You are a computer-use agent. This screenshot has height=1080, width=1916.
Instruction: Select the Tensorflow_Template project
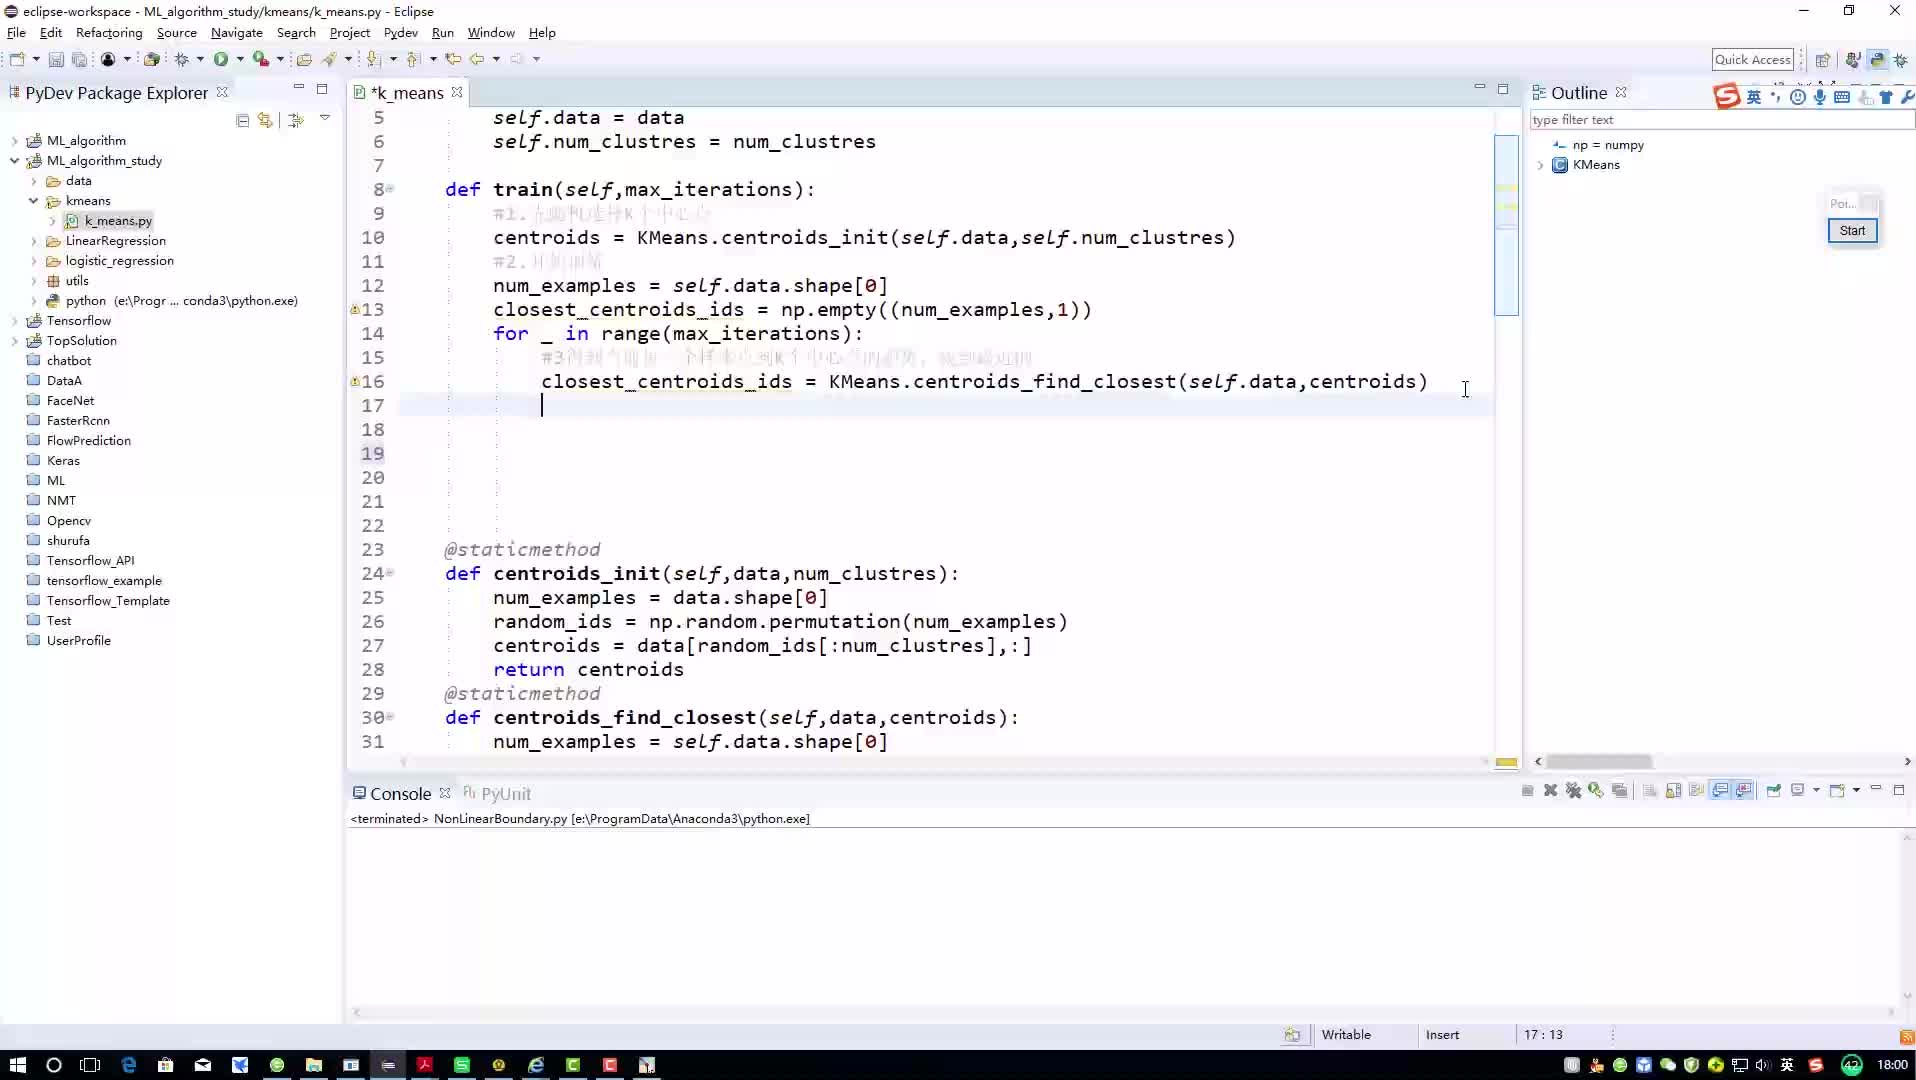click(108, 601)
